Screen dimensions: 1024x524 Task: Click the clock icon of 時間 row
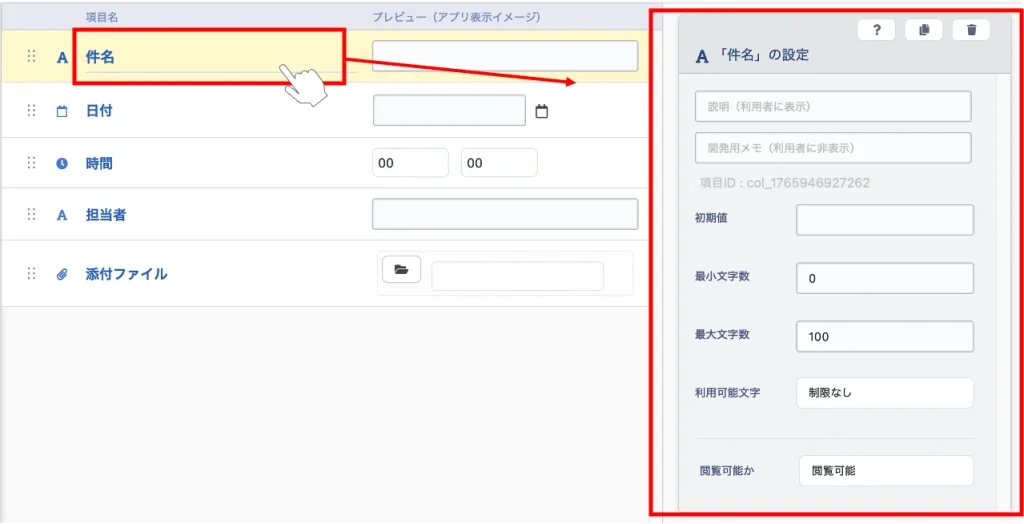tap(62, 163)
